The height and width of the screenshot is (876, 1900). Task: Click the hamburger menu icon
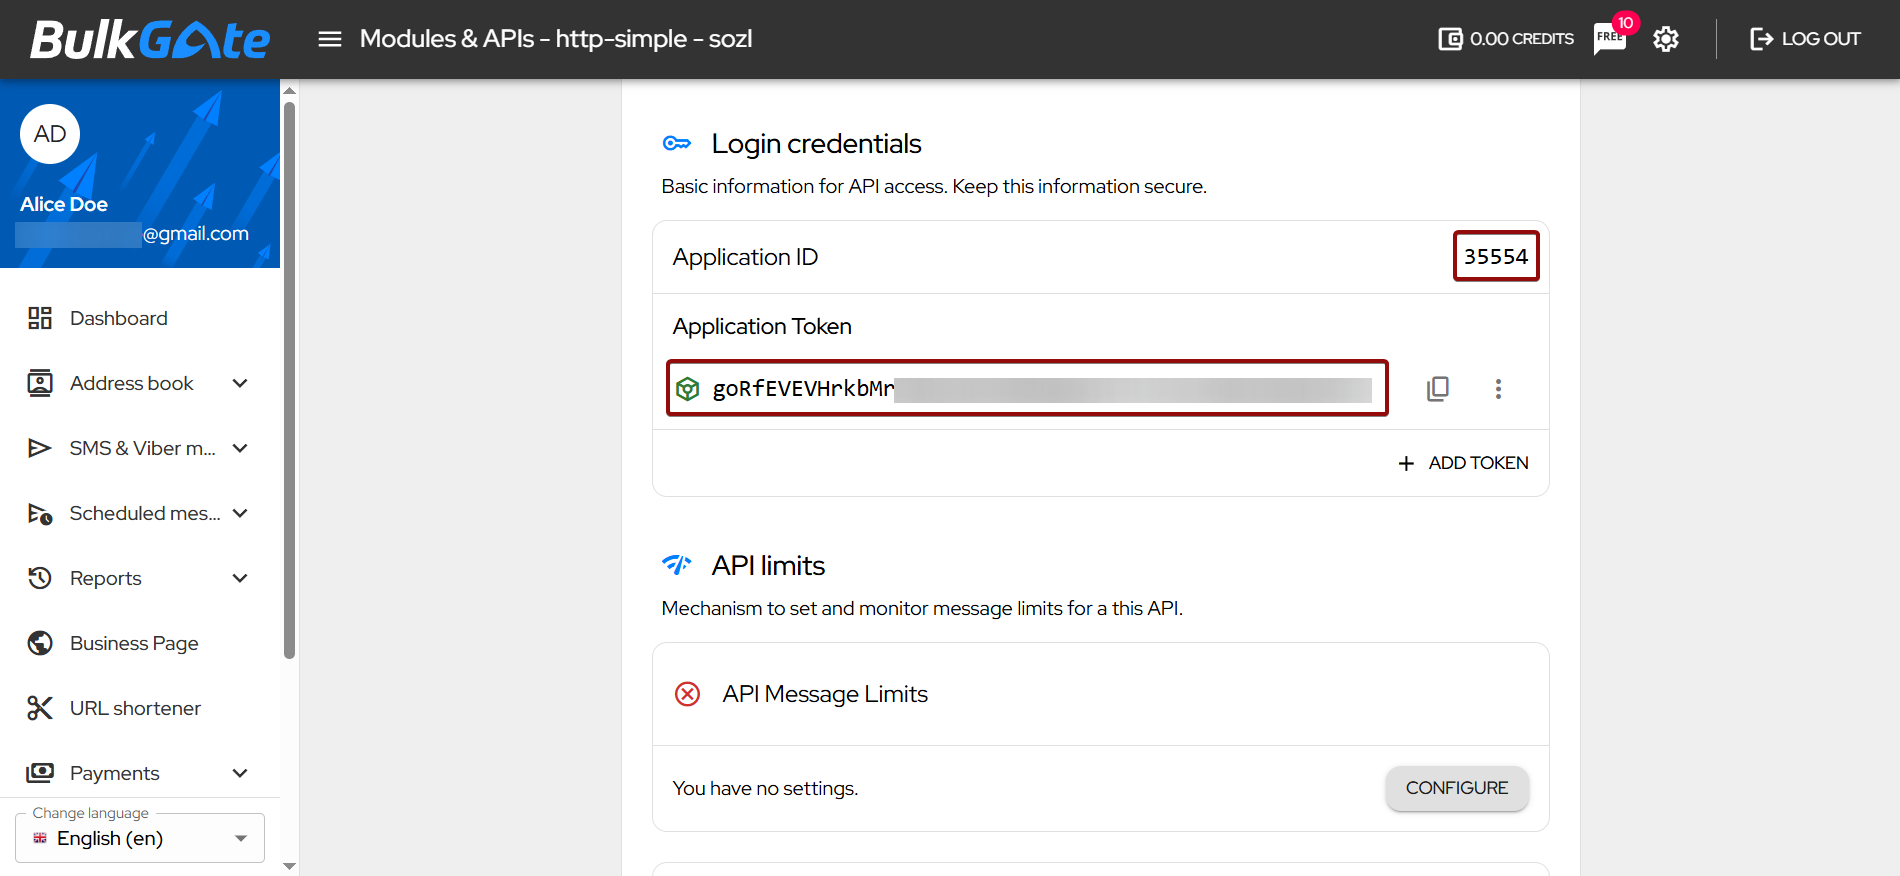coord(329,39)
